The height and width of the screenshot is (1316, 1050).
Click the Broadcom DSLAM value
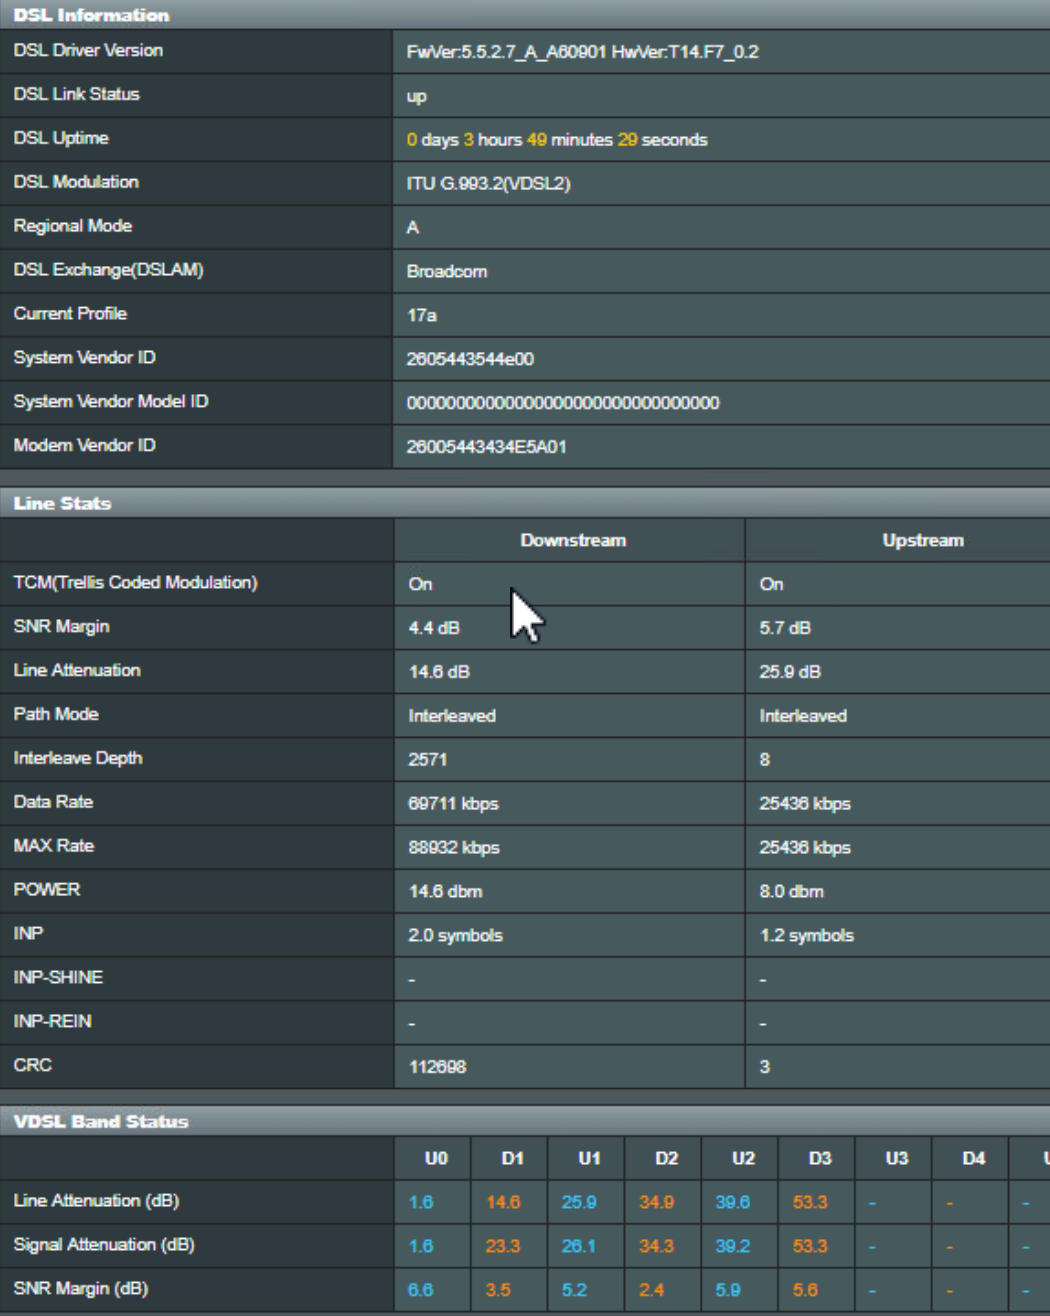(446, 272)
